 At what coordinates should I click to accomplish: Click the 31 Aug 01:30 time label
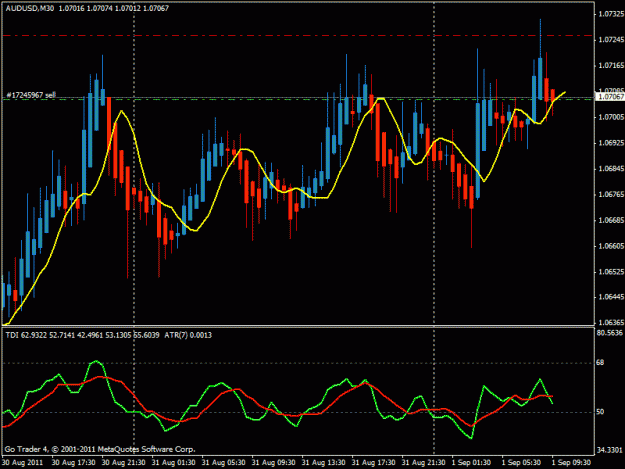[x=173, y=463]
